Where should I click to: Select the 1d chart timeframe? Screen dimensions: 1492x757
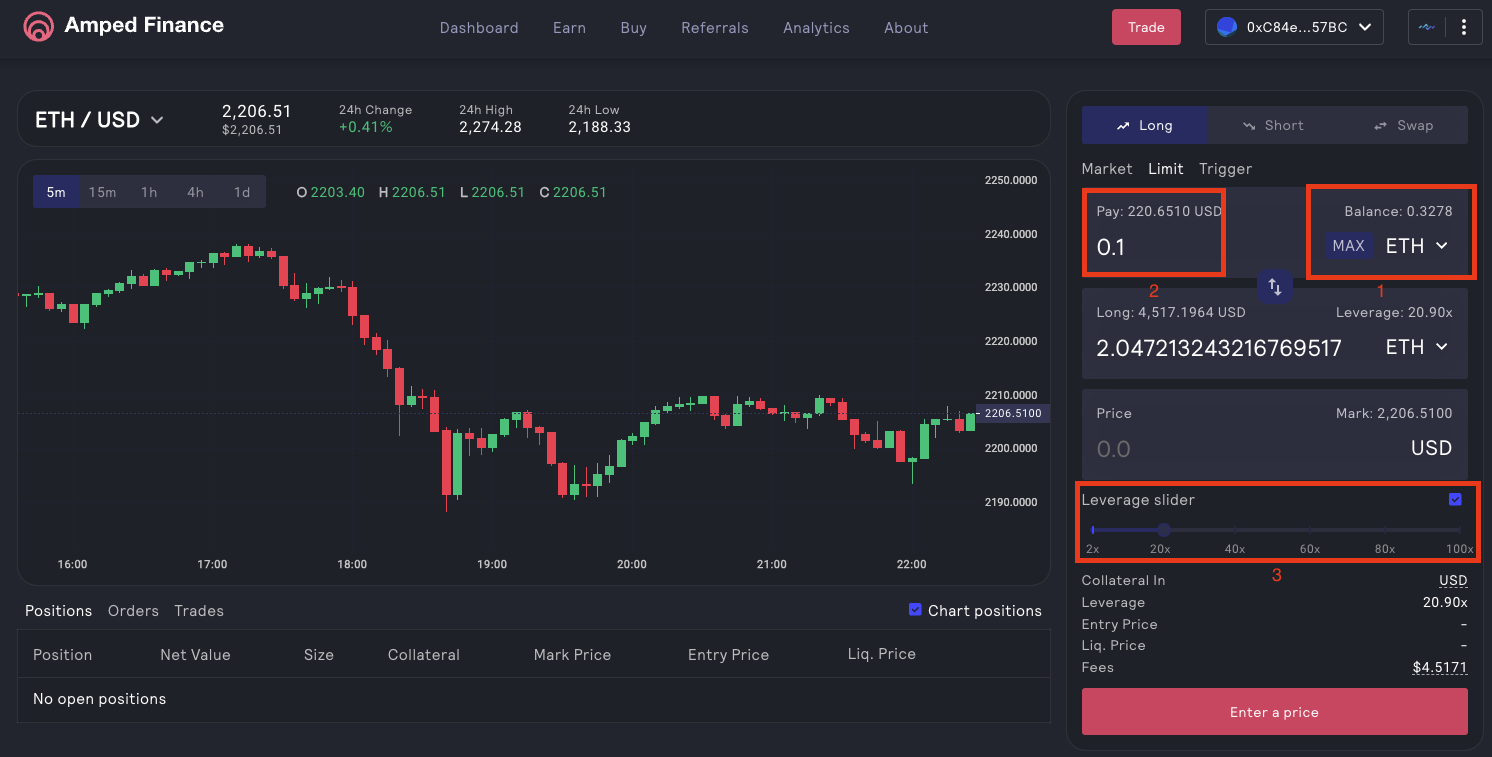tap(242, 192)
